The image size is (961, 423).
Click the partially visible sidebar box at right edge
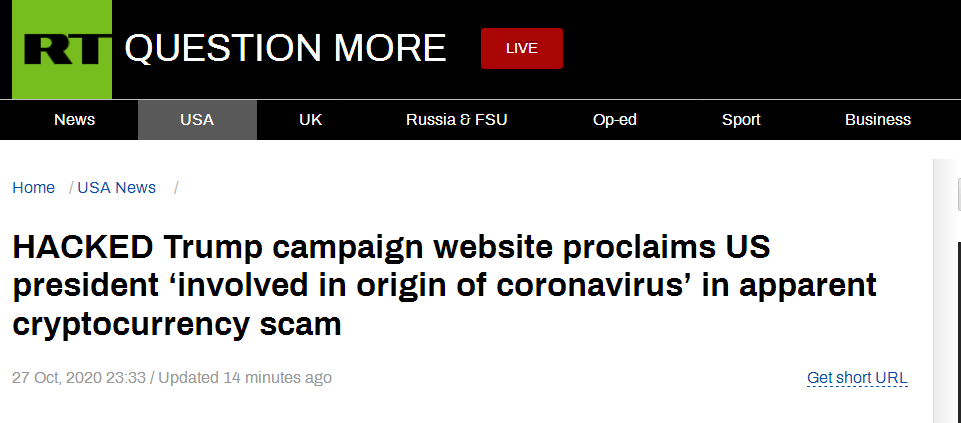[x=959, y=195]
